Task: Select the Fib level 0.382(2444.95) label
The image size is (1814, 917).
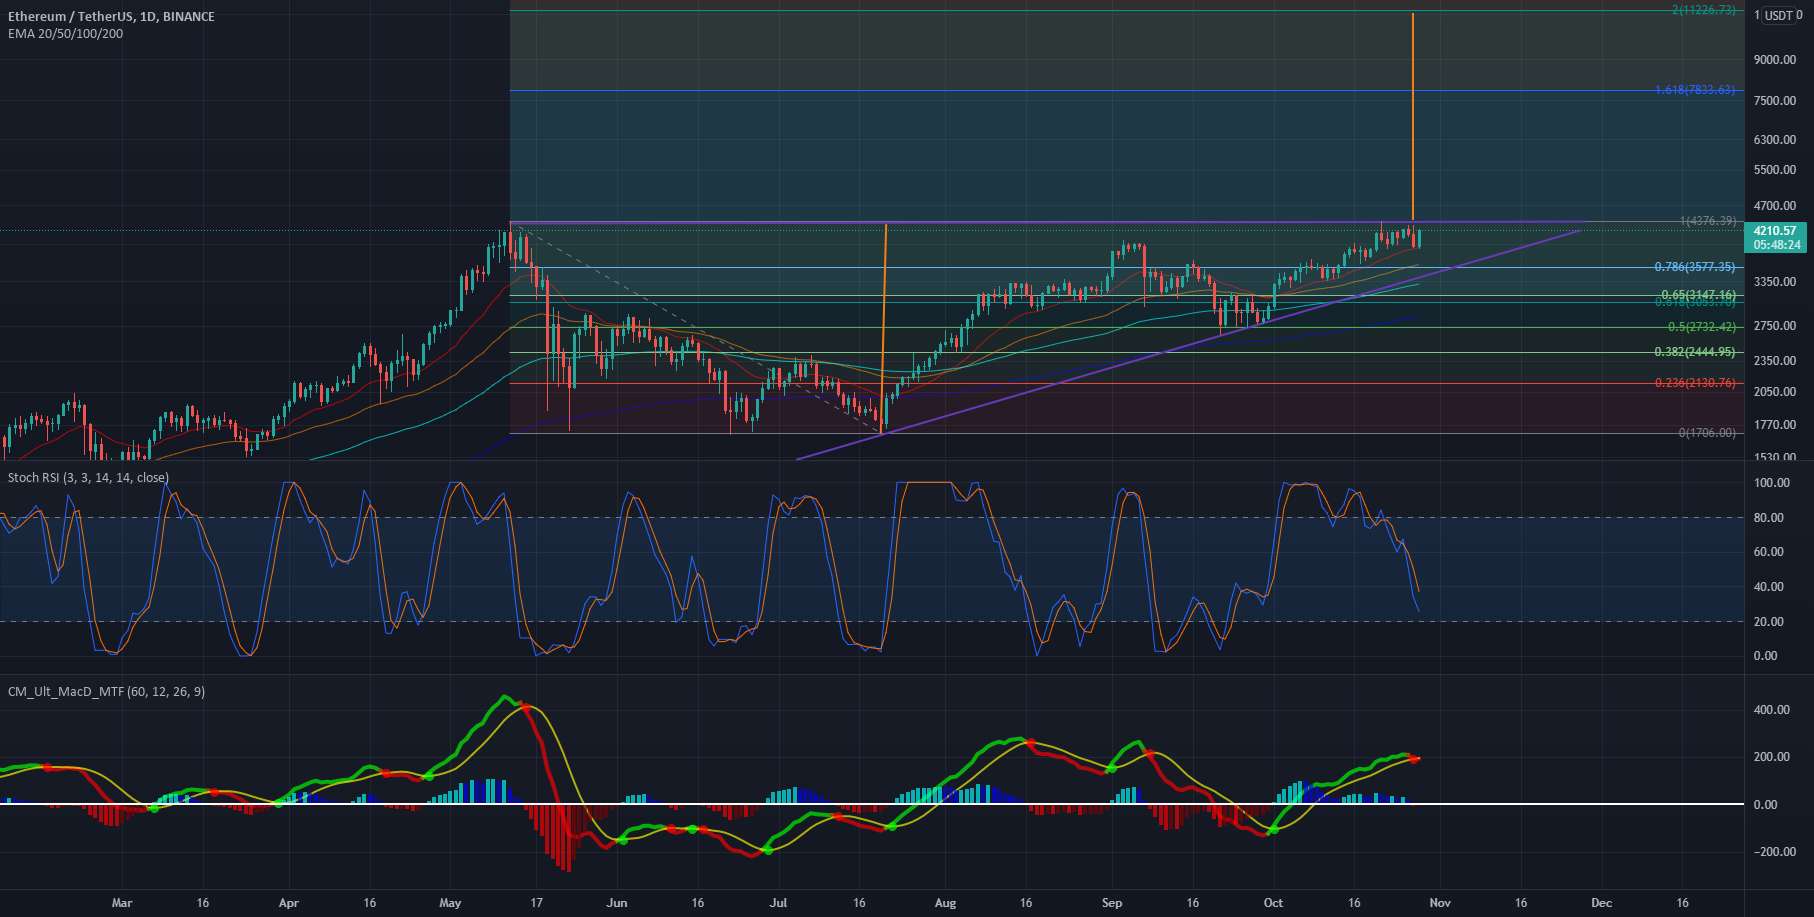Action: [1696, 352]
